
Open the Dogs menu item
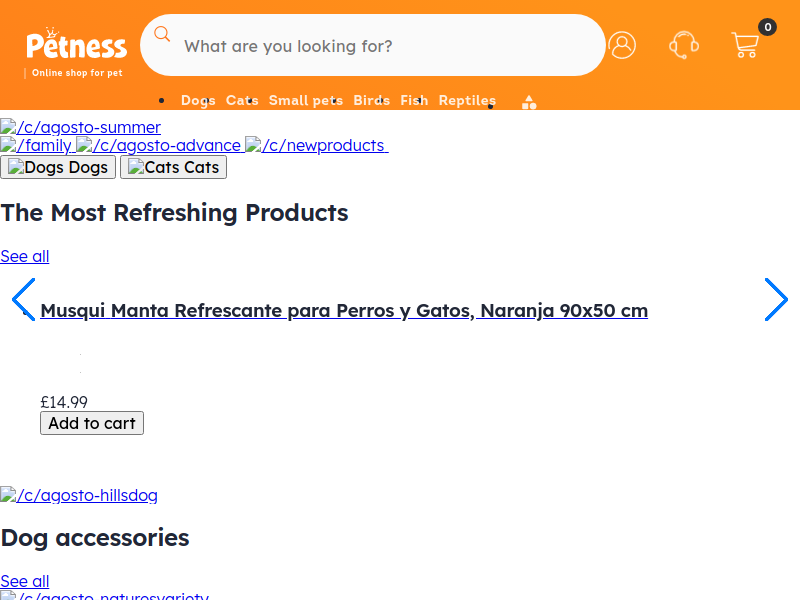(198, 101)
